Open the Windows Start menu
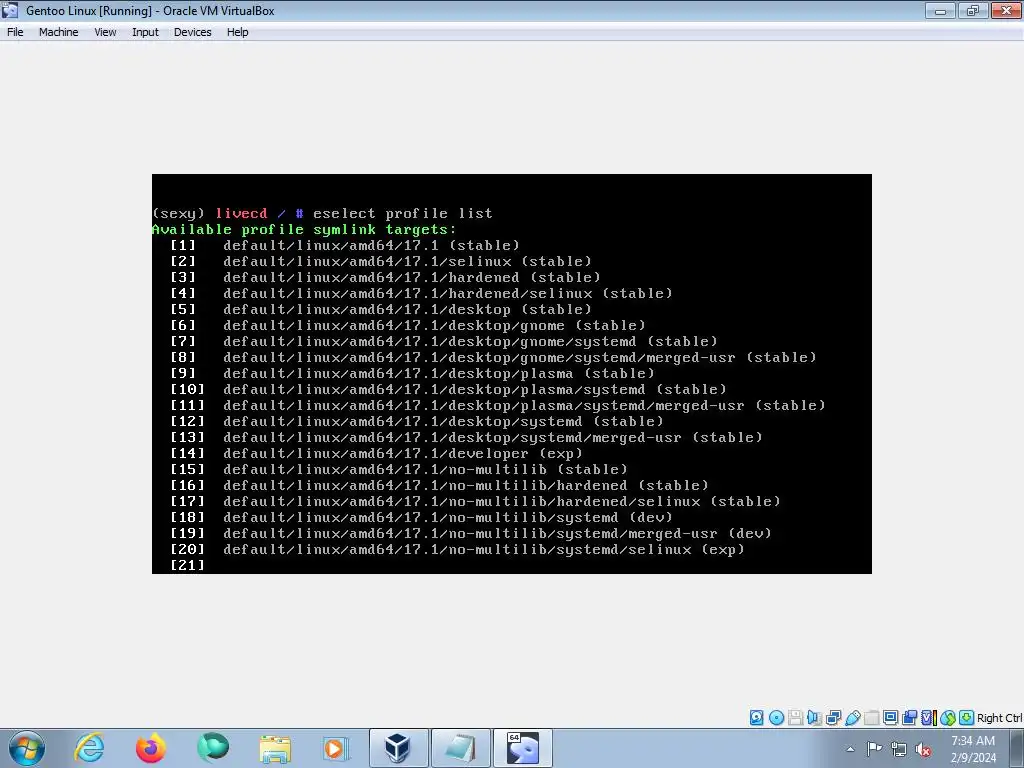This screenshot has height=768, width=1024. pyautogui.click(x=27, y=748)
